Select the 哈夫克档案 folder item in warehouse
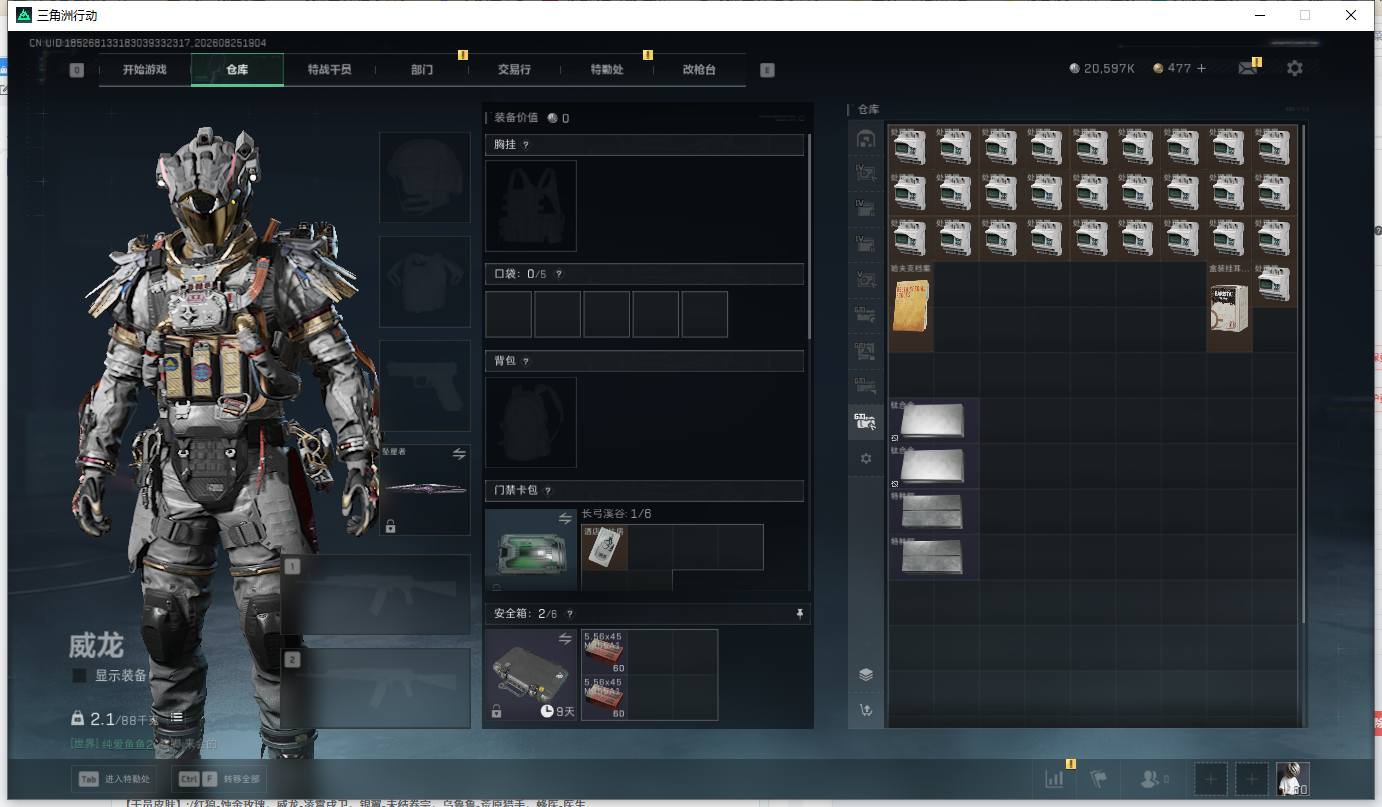1382x807 pixels. [911, 307]
